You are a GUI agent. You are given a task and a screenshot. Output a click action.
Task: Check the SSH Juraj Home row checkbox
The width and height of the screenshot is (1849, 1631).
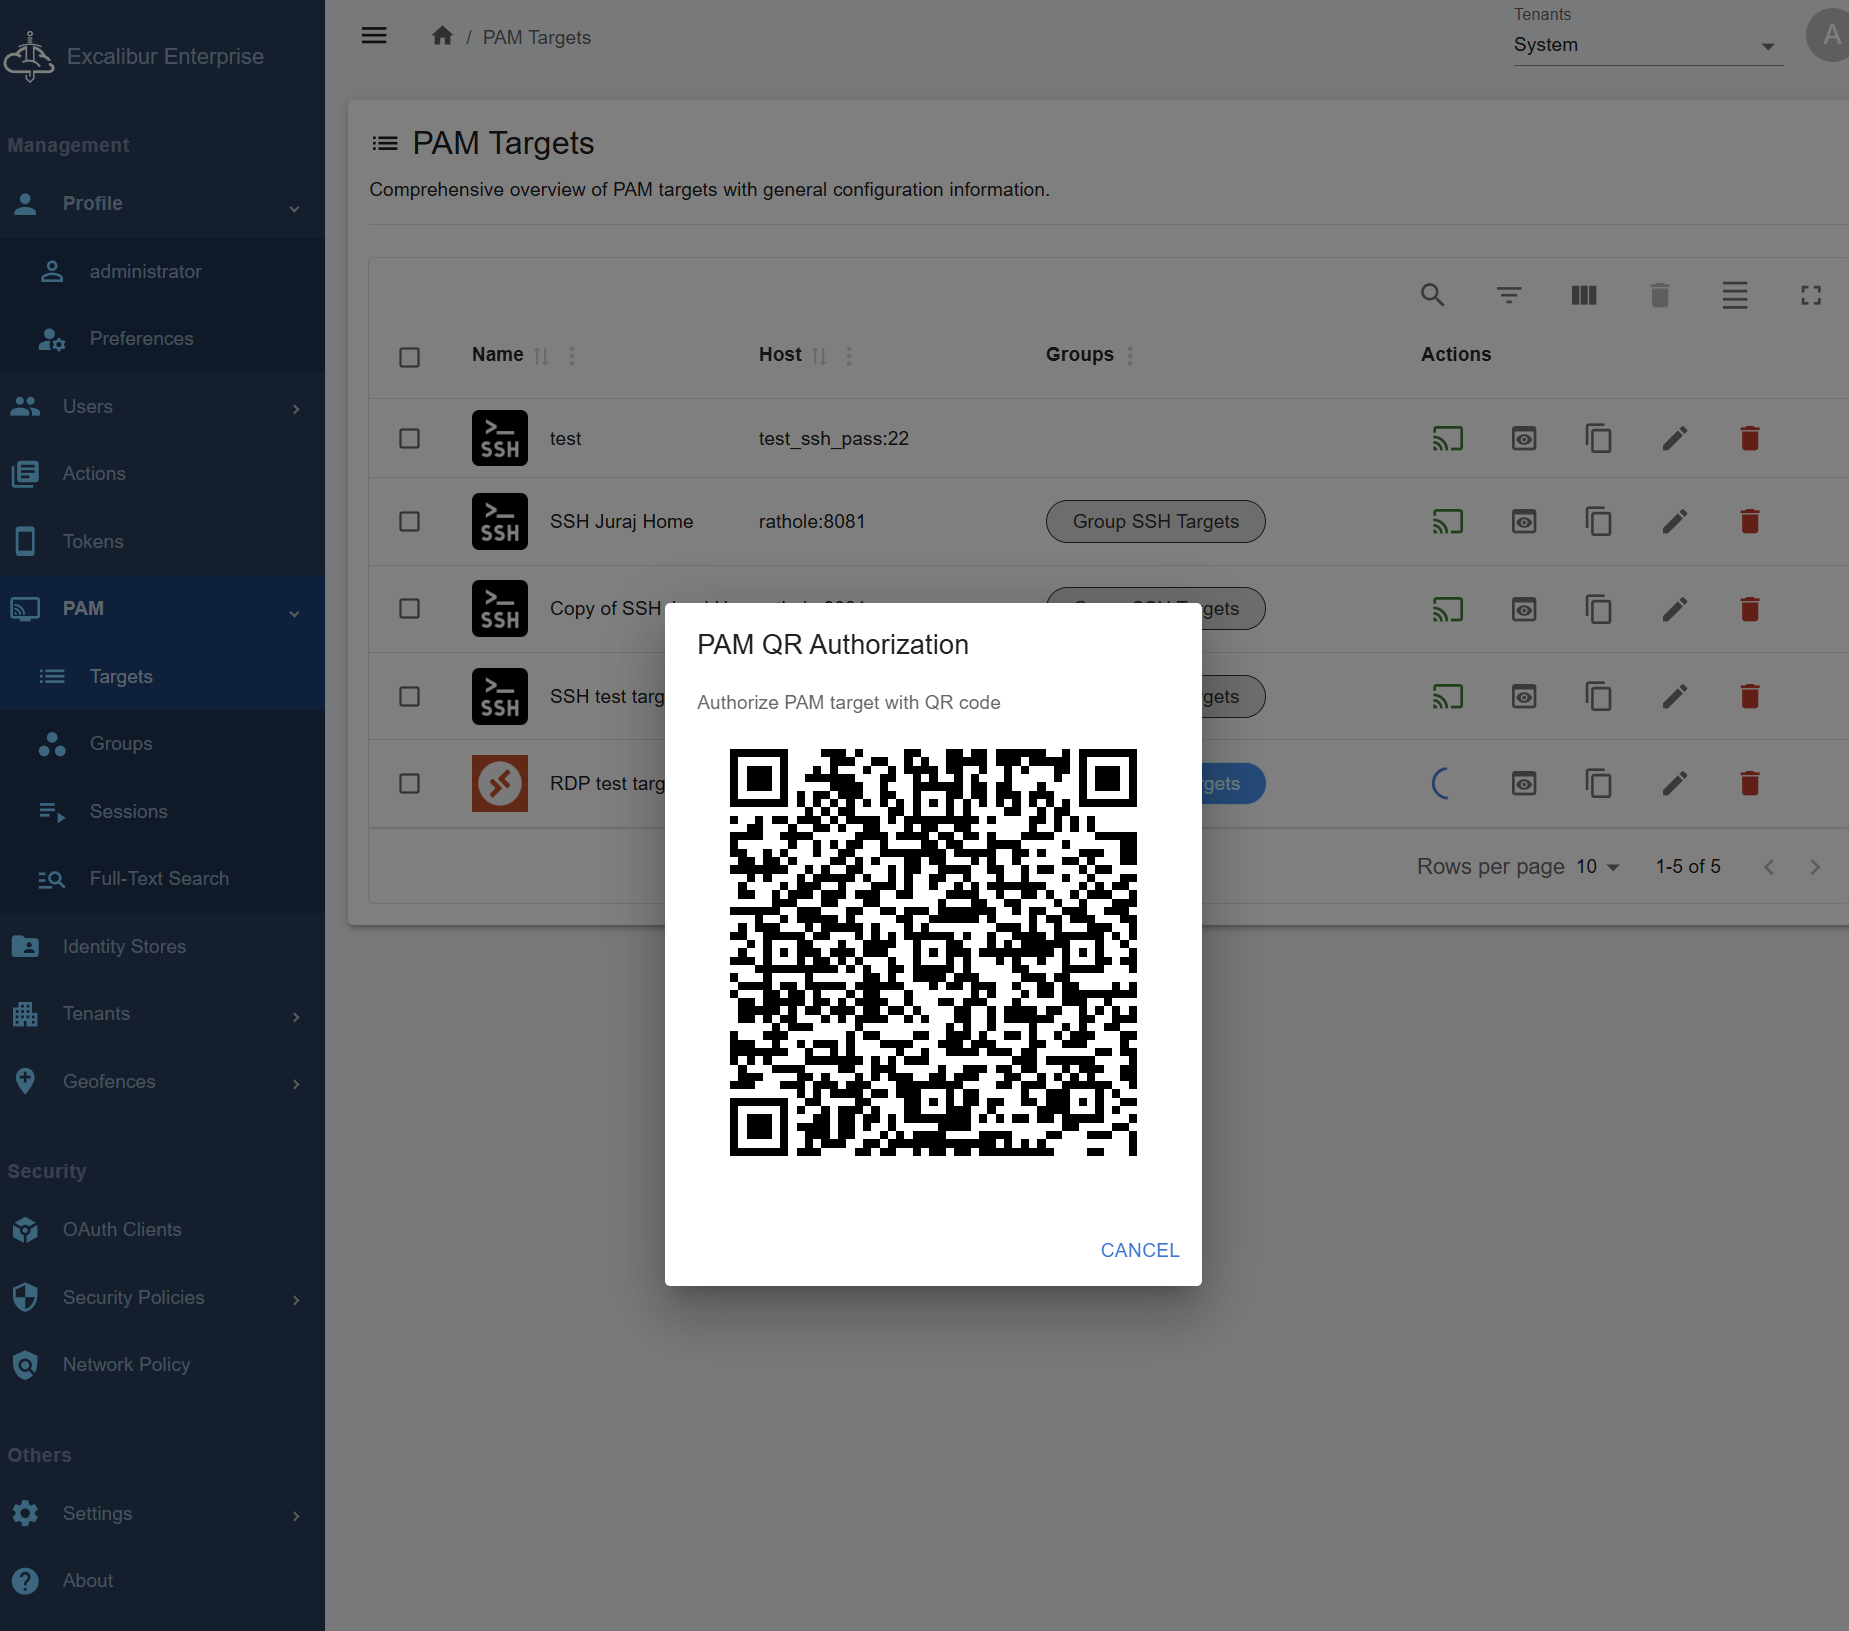tap(409, 521)
